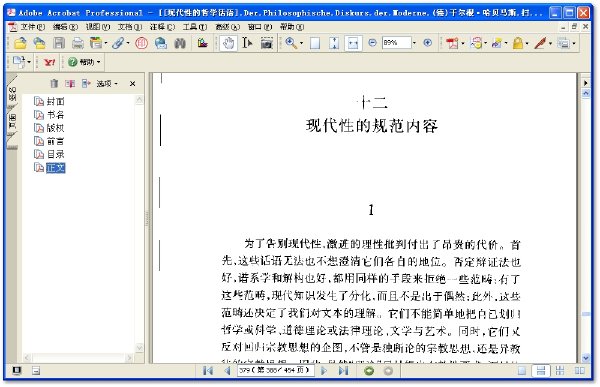The width and height of the screenshot is (600, 387).
Task: Click the red circular stamp icon
Action: [141, 43]
